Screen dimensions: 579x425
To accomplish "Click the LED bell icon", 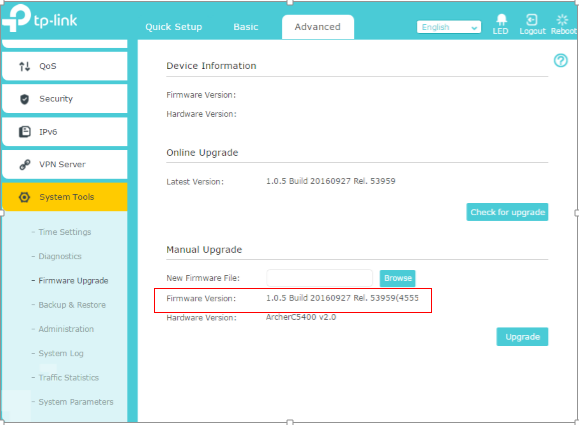I will [x=501, y=20].
